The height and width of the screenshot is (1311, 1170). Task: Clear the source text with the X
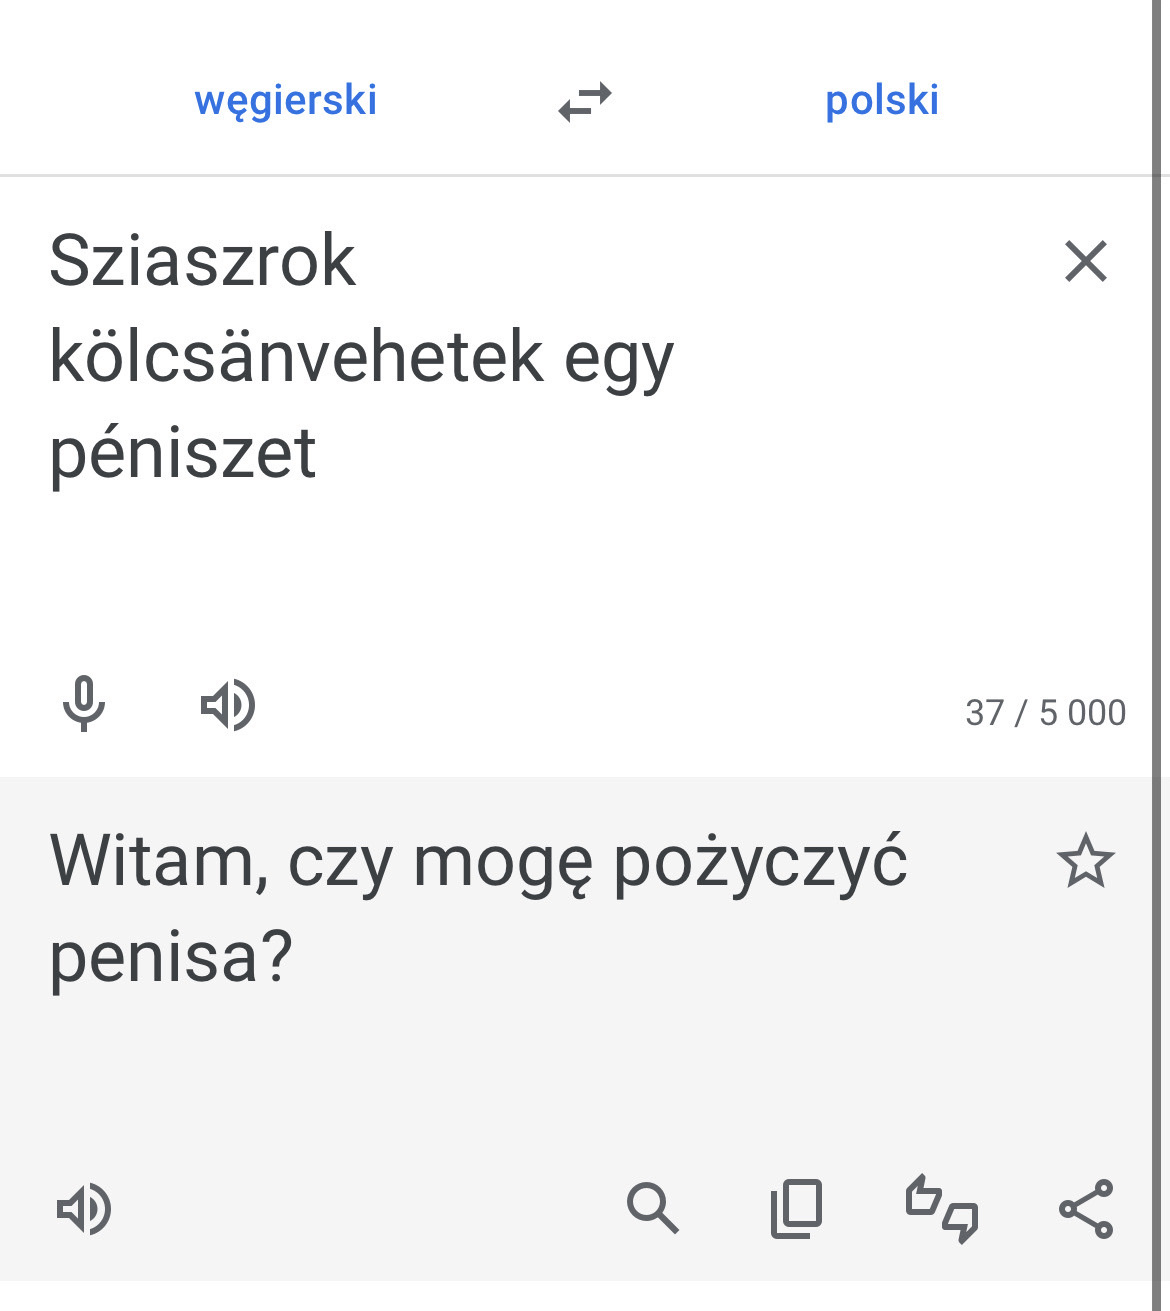(1085, 262)
